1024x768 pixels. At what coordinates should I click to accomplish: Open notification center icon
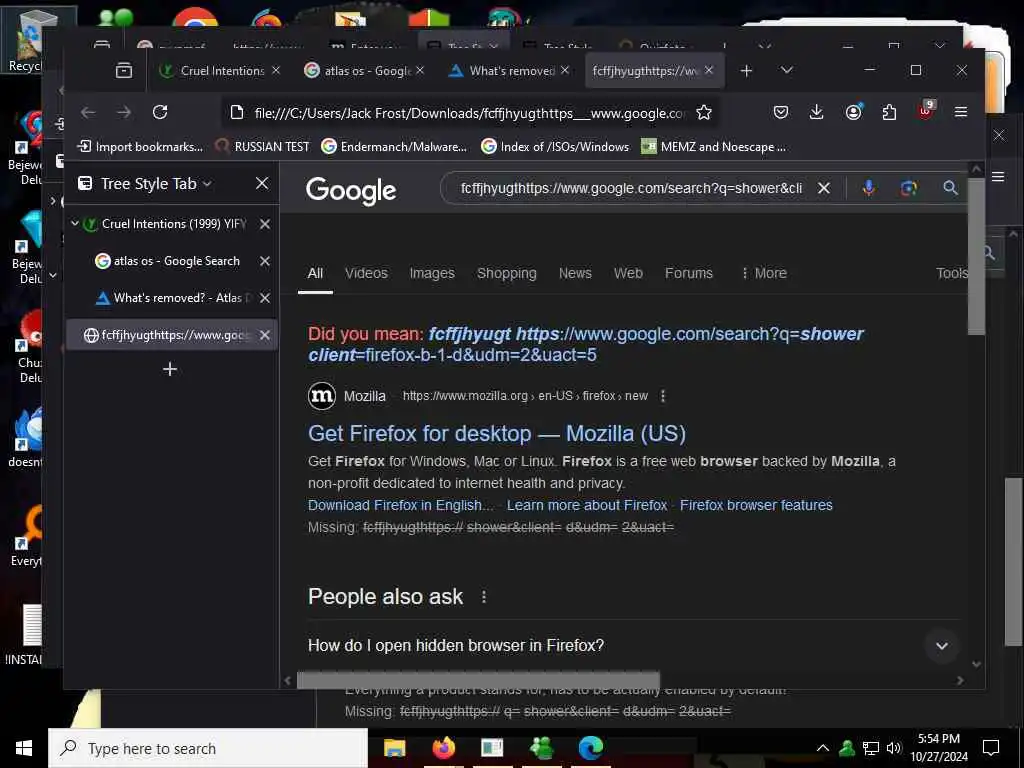coord(991,748)
